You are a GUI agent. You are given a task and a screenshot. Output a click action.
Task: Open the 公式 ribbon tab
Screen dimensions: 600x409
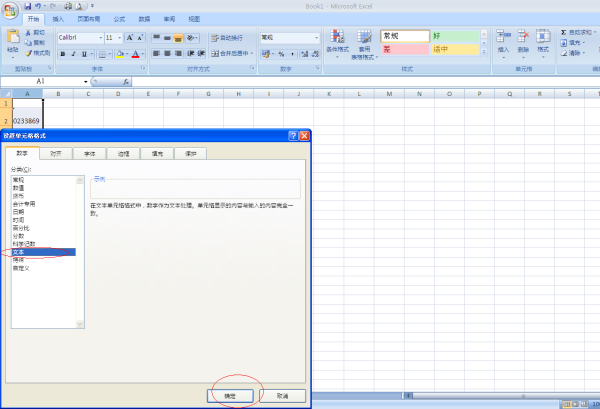(119, 19)
